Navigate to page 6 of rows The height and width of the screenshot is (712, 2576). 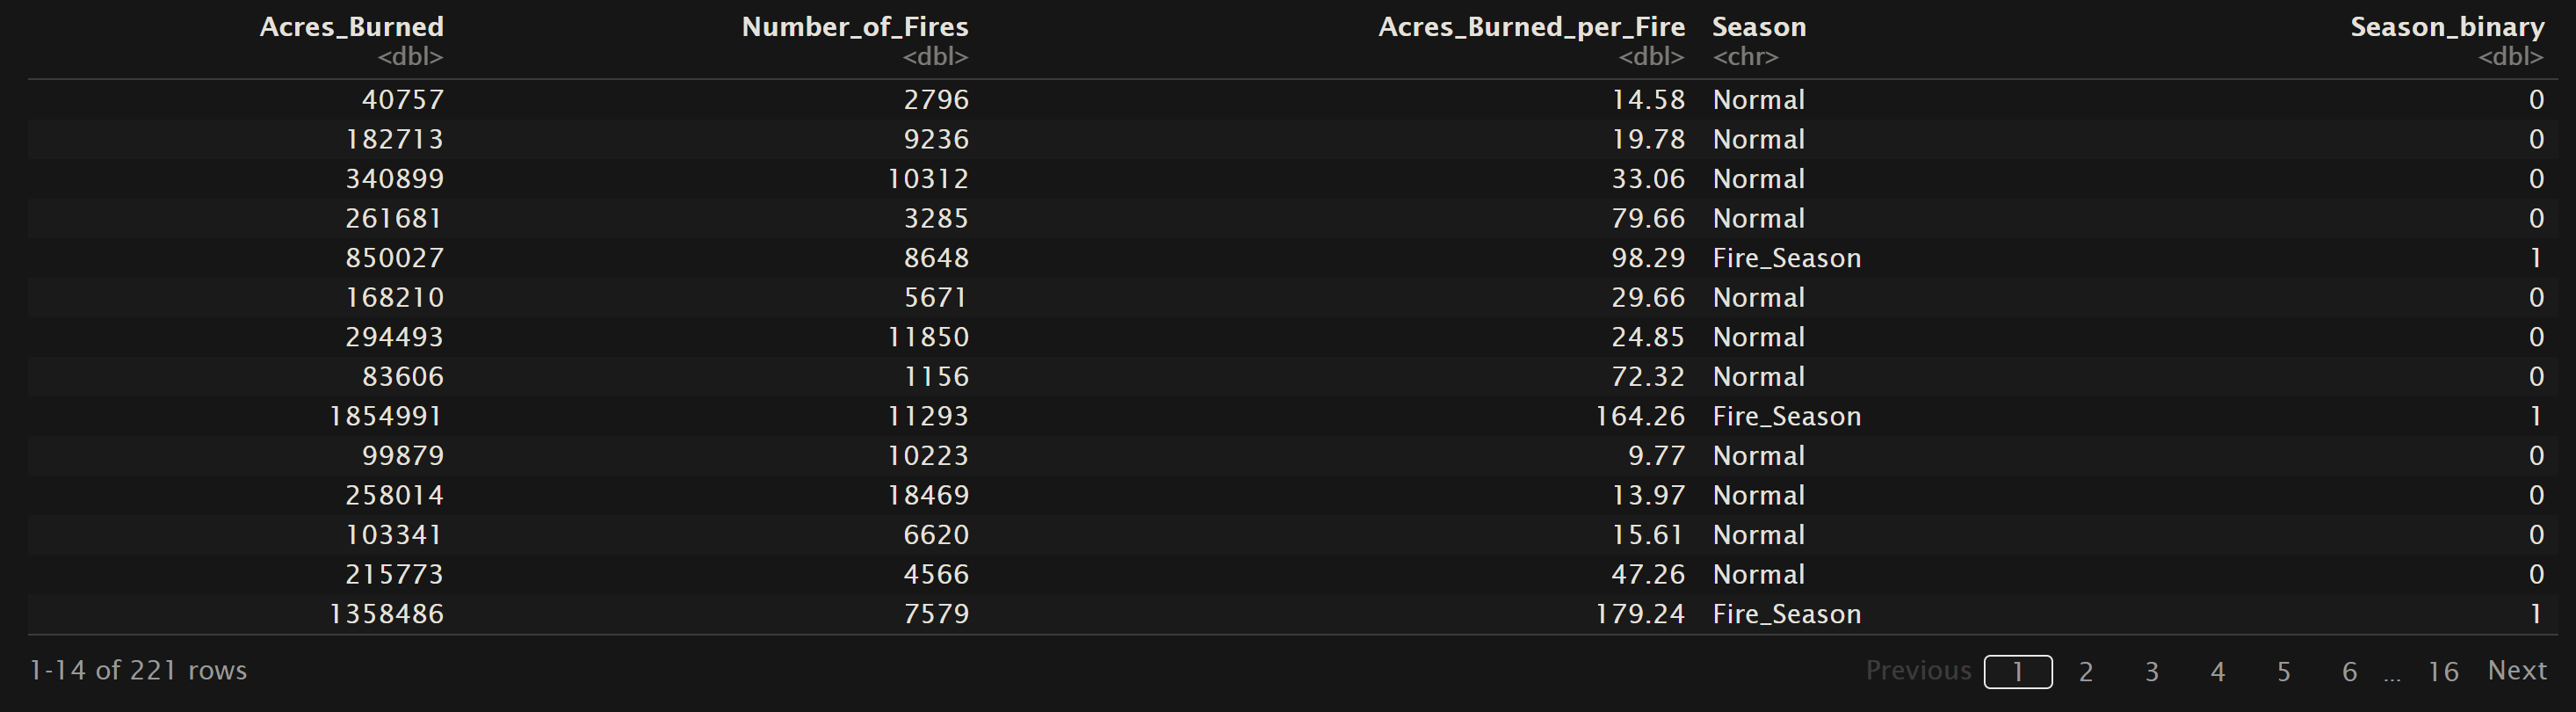tap(2349, 672)
